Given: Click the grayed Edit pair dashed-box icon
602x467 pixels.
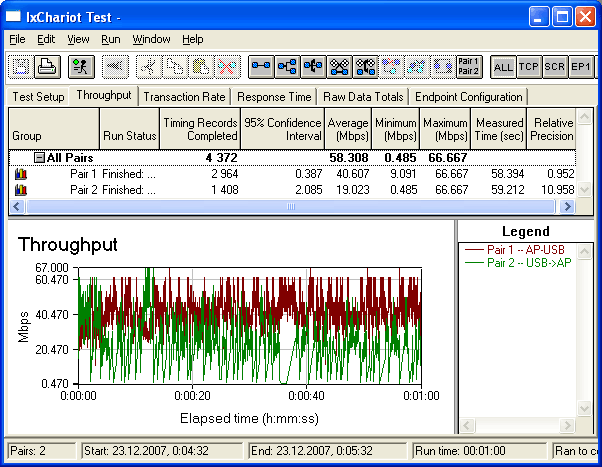Looking at the screenshot, I should pyautogui.click(x=443, y=67).
